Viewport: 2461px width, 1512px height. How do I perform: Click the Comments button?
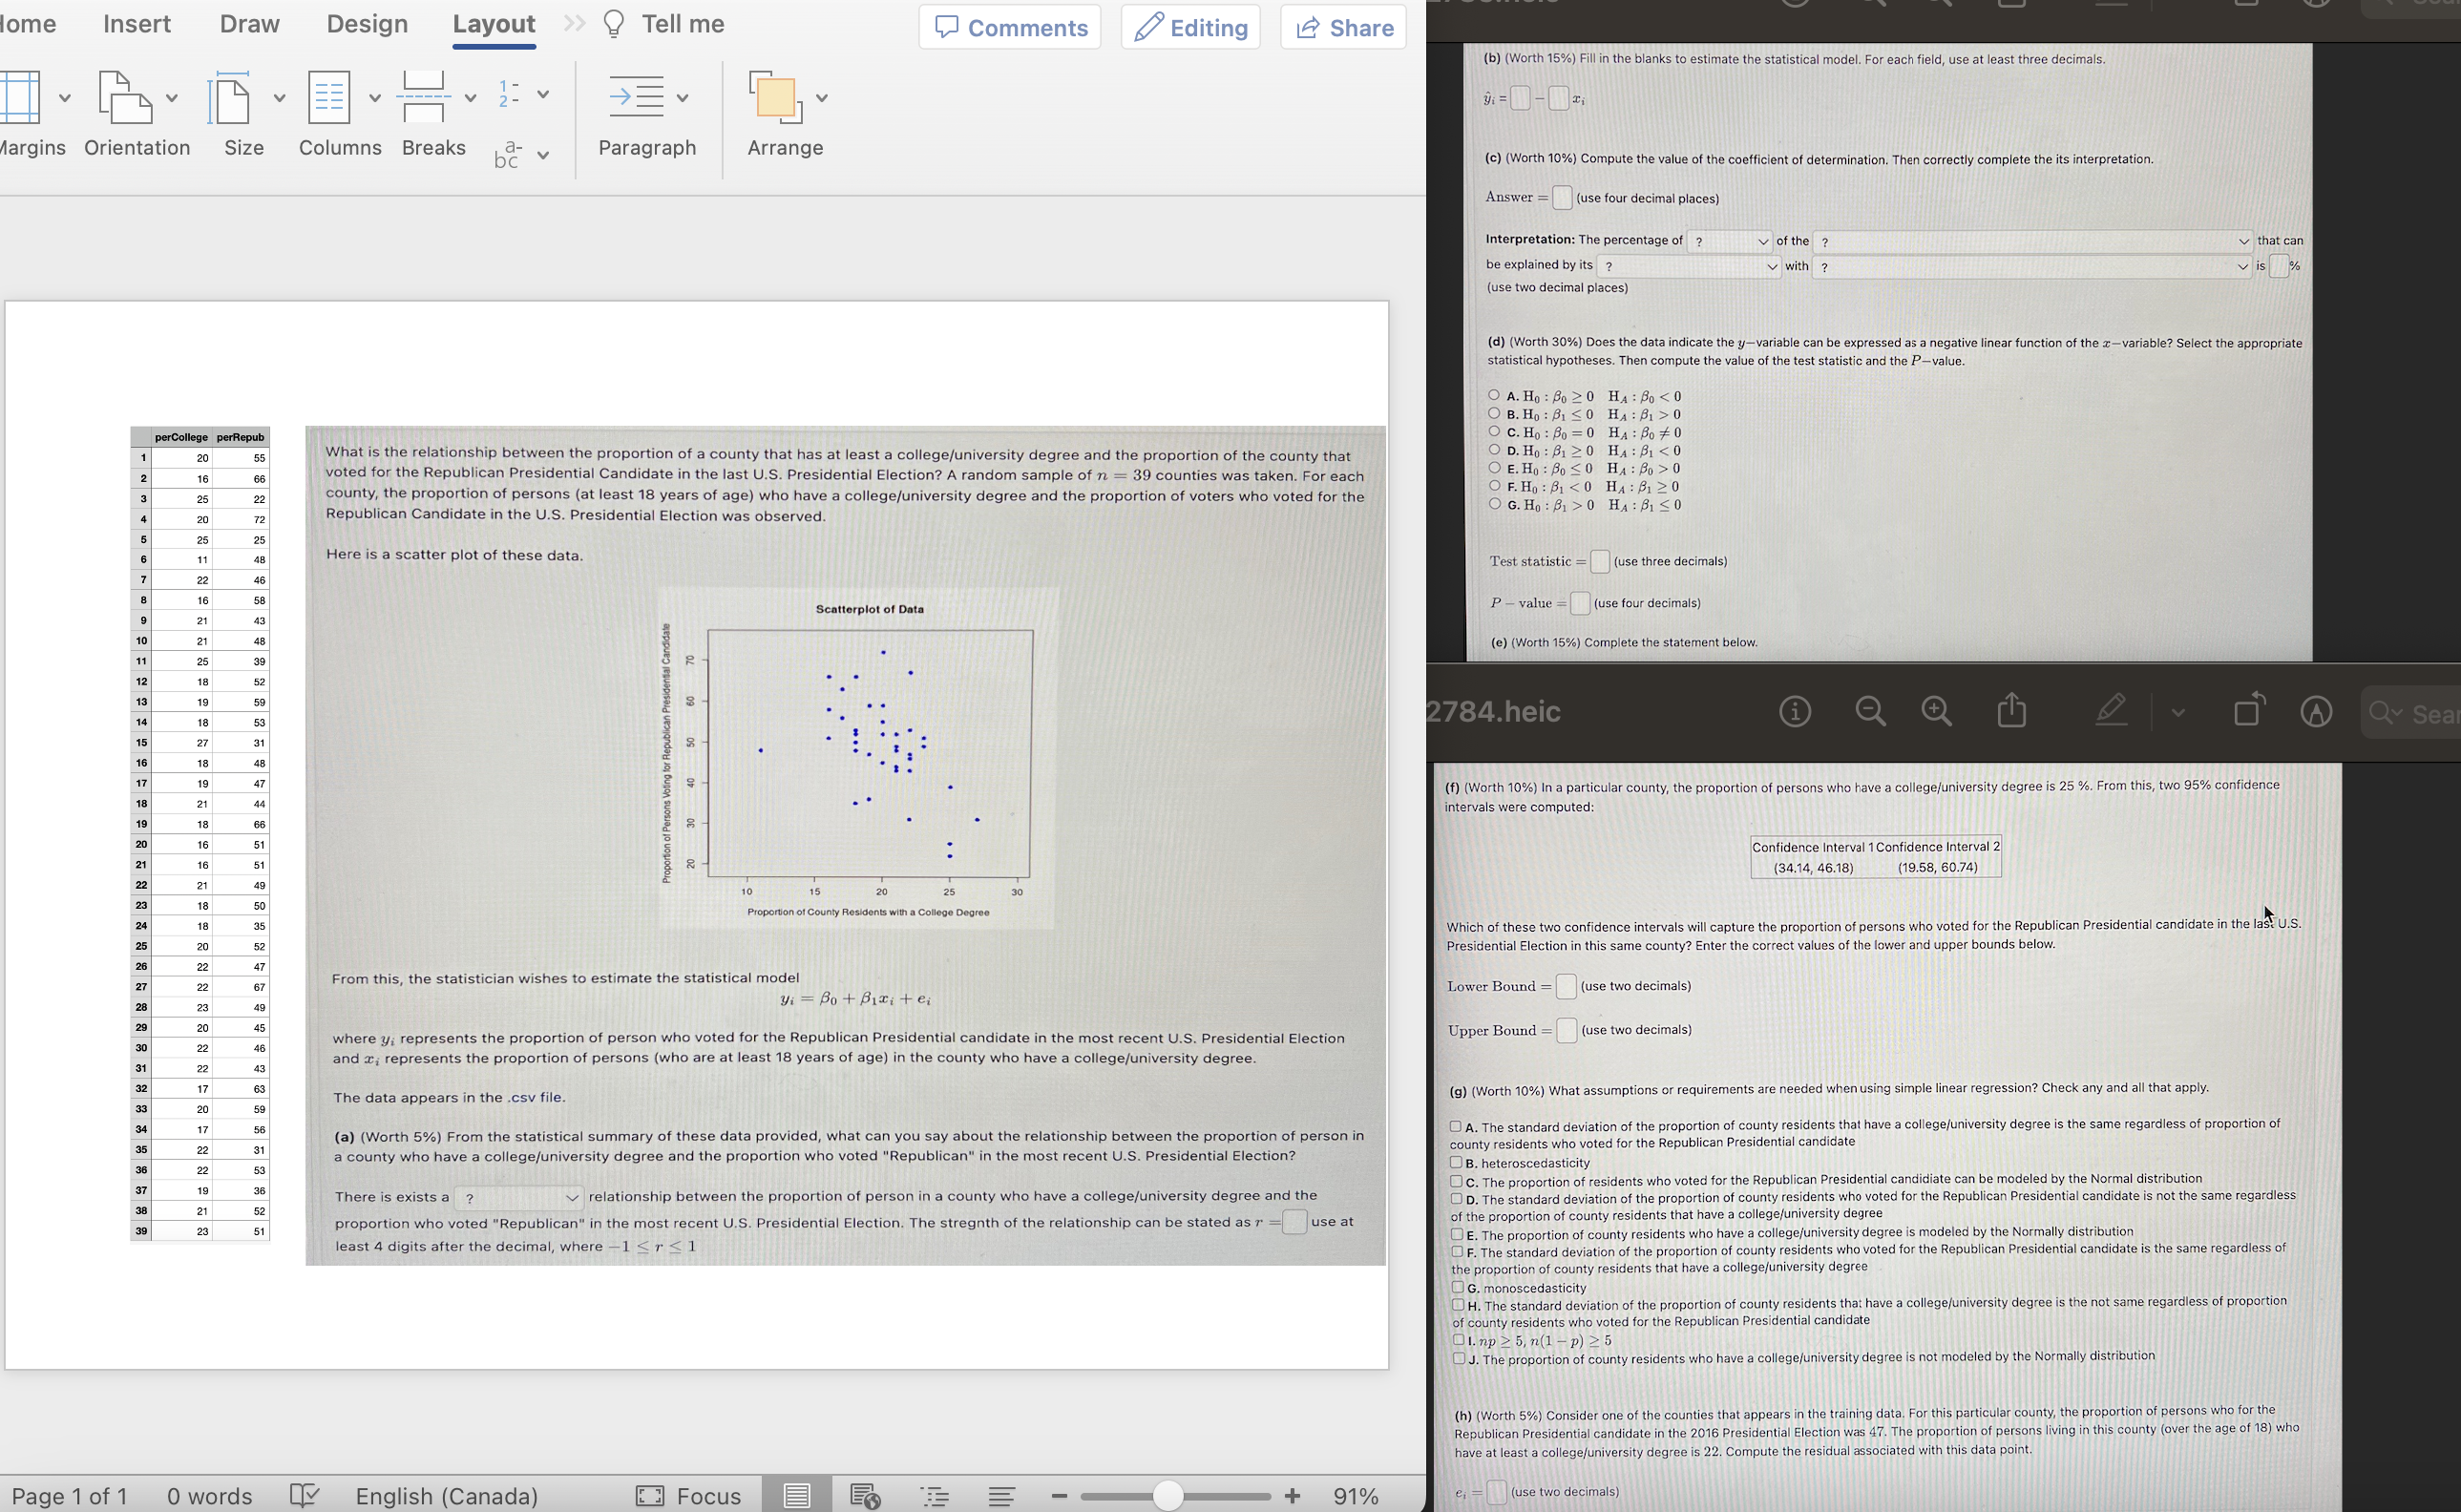pyautogui.click(x=1010, y=27)
